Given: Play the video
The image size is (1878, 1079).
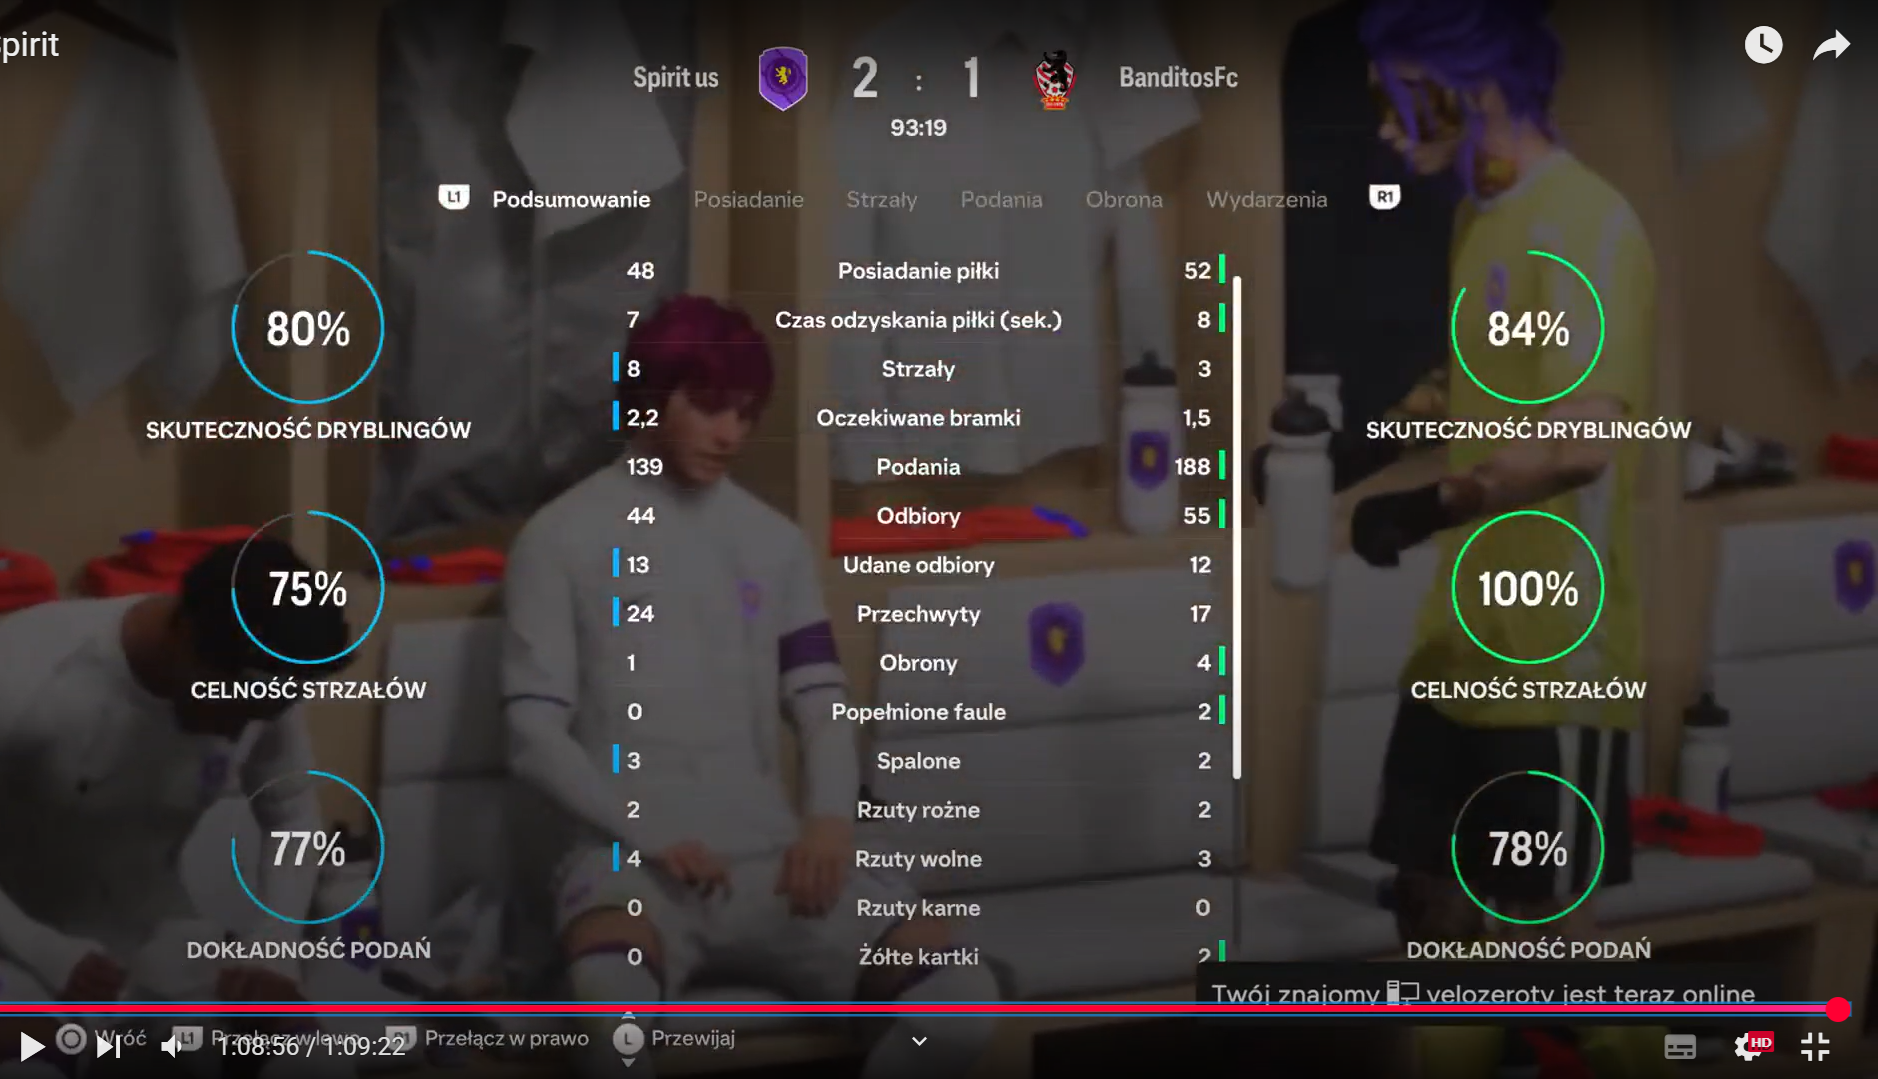Looking at the screenshot, I should tap(32, 1046).
